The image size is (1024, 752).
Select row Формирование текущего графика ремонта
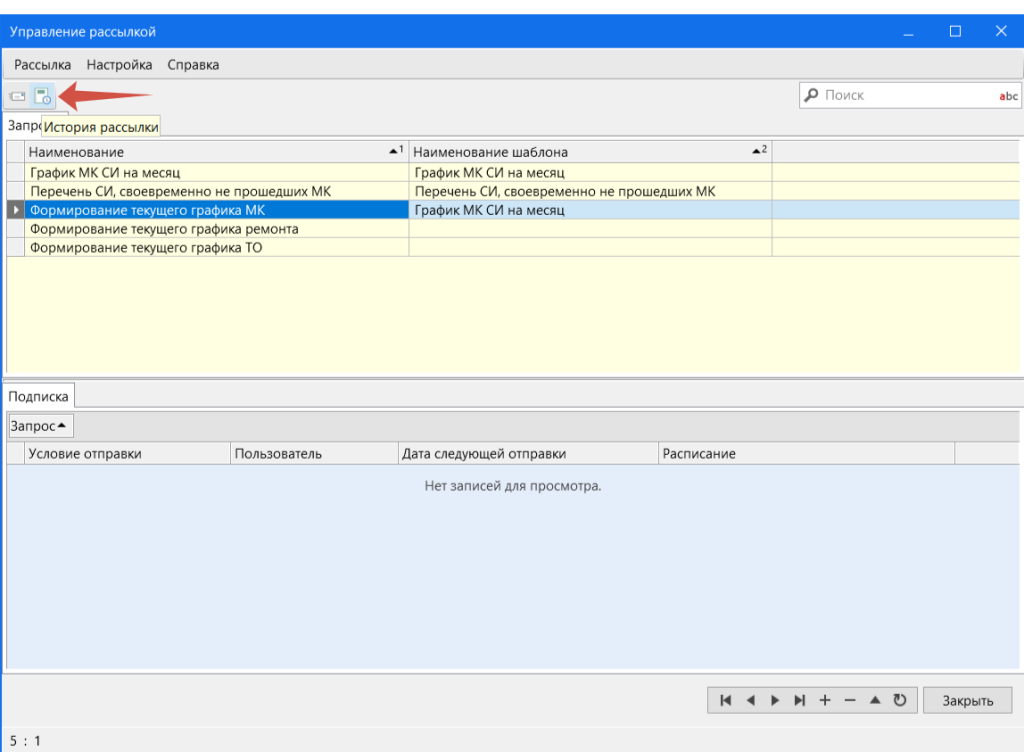[x=216, y=229]
